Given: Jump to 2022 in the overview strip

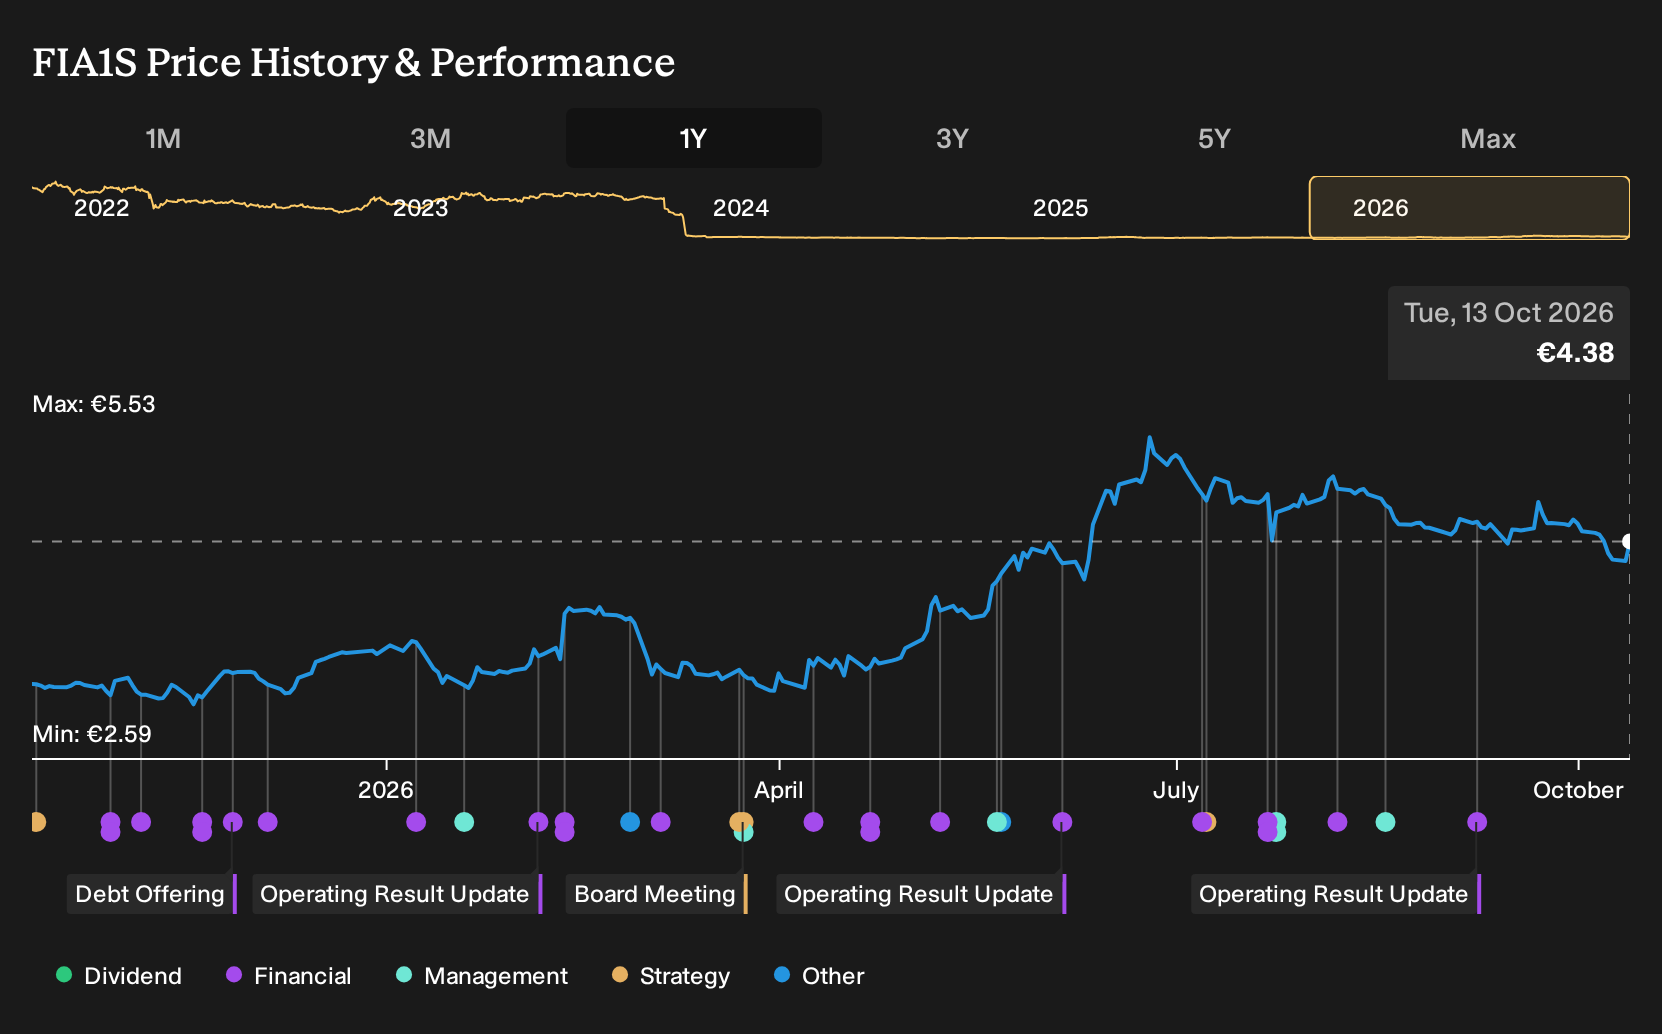Looking at the screenshot, I should [102, 208].
